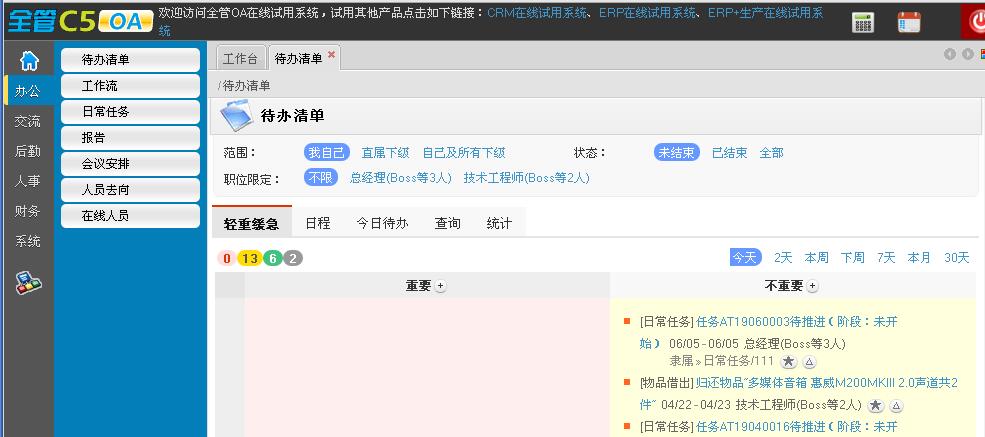Screen dimensions: 985x437
Task: Open 财务 in the left sidebar
Action: (27, 211)
